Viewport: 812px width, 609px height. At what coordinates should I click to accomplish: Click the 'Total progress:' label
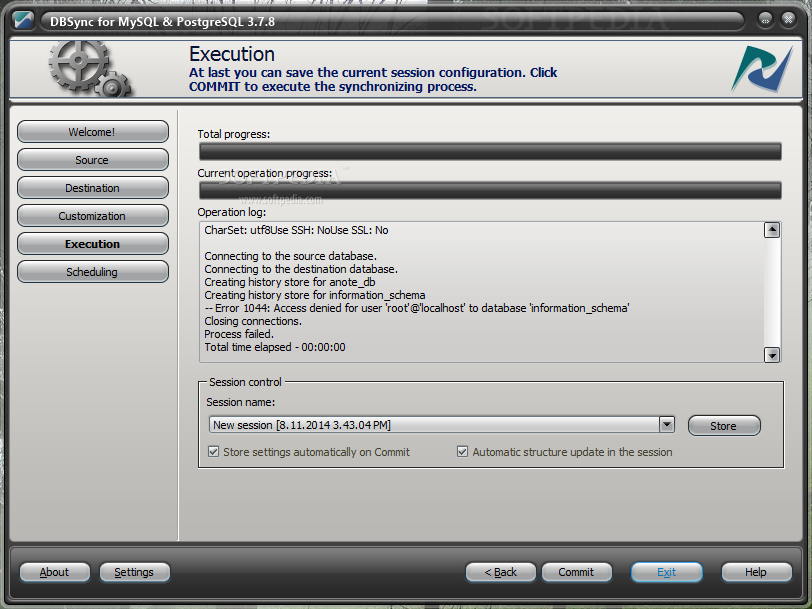234,134
